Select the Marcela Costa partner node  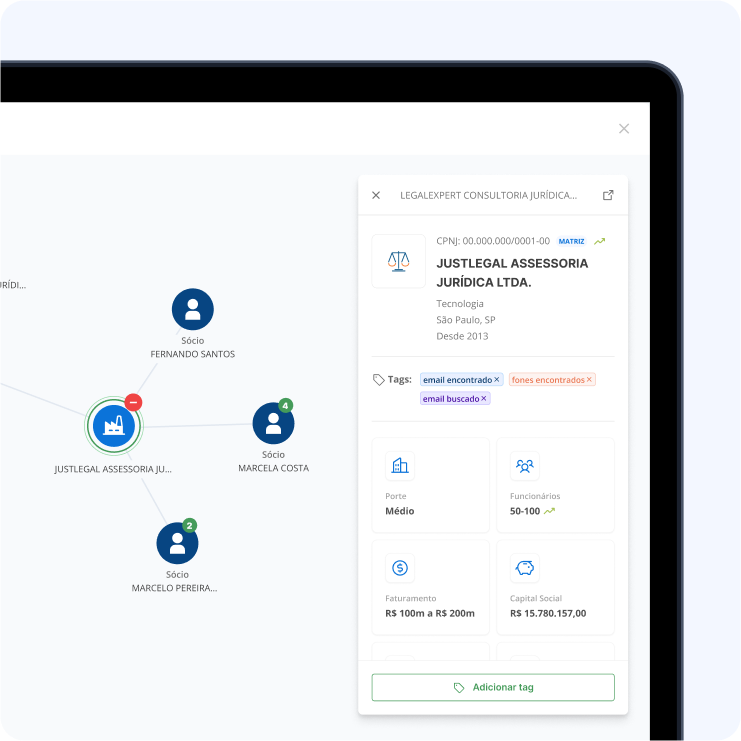point(273,424)
